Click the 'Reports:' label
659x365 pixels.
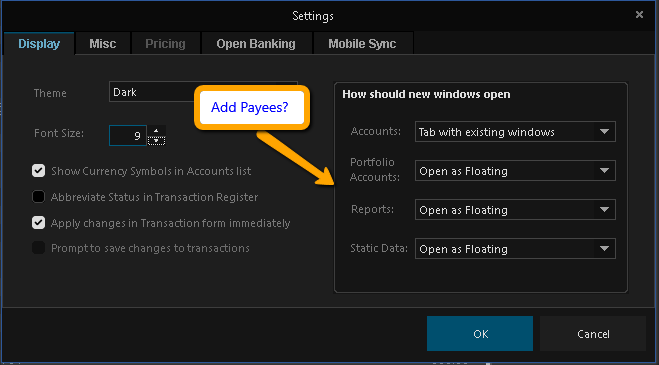click(372, 209)
